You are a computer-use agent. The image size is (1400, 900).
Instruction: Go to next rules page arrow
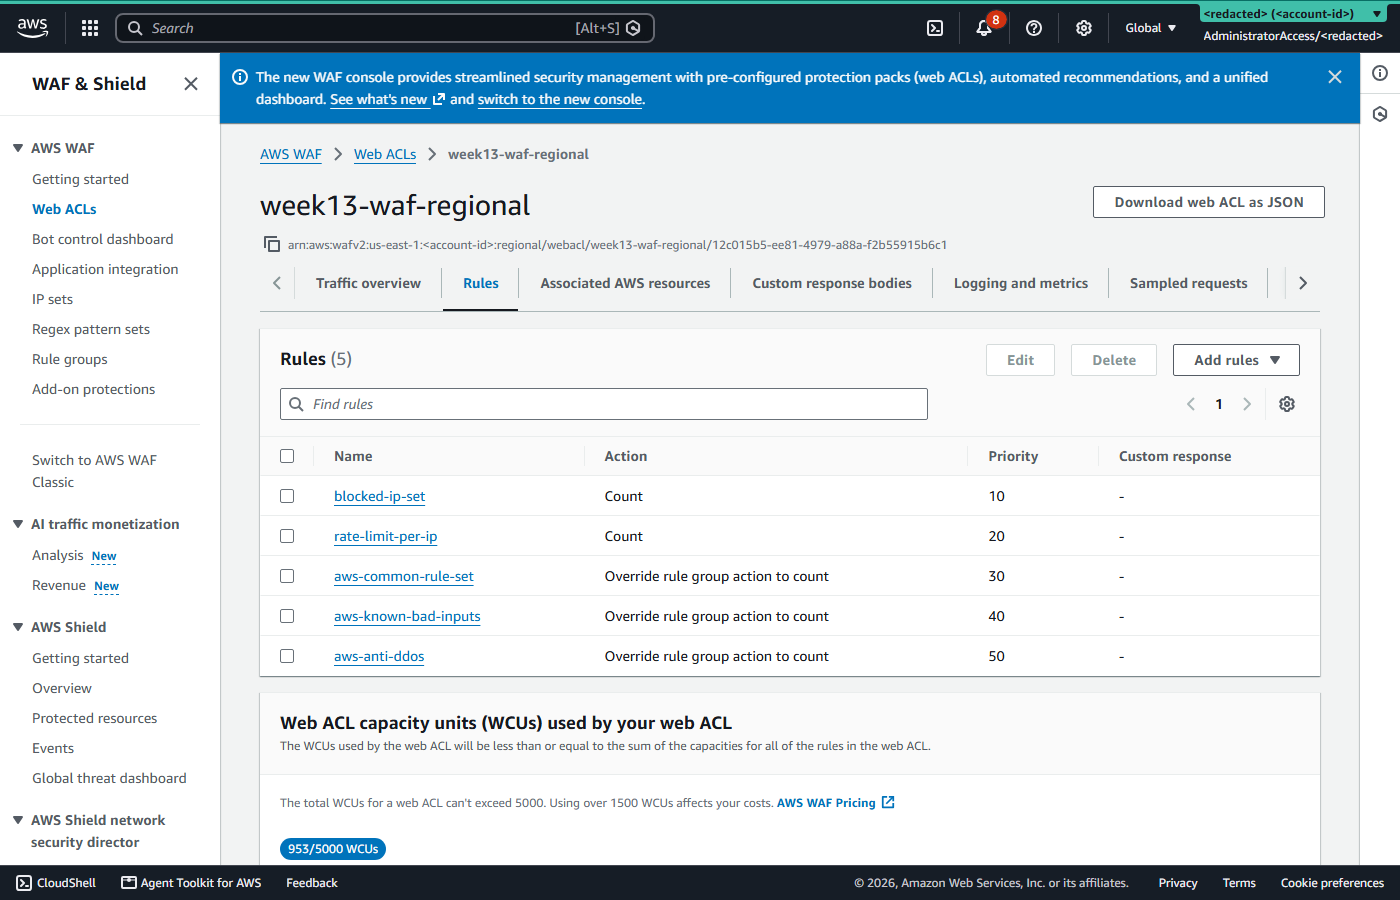click(x=1247, y=404)
